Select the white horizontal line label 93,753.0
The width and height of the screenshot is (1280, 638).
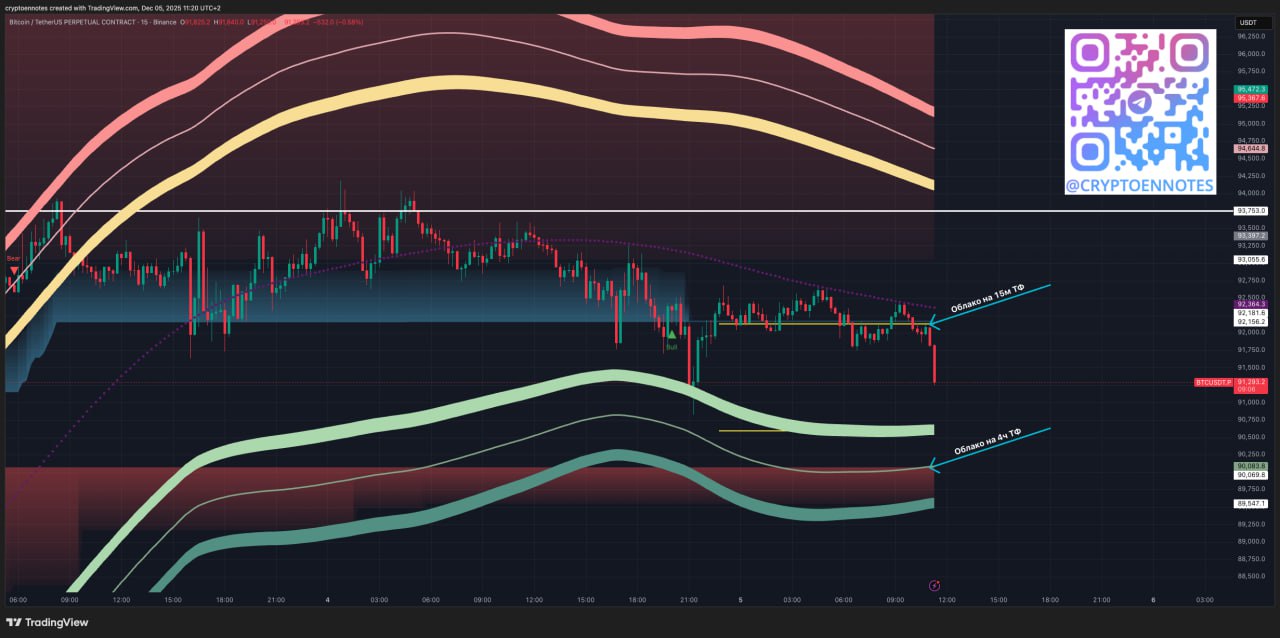[x=1252, y=211]
